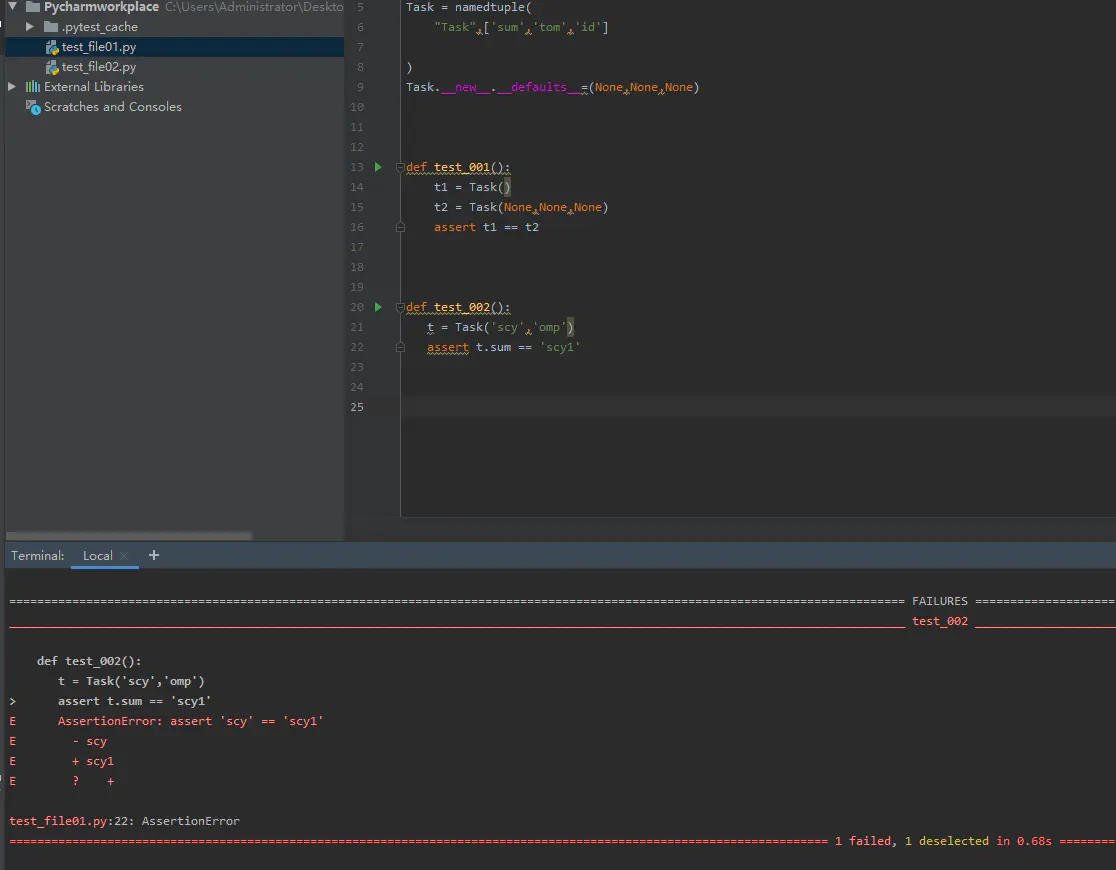The height and width of the screenshot is (870, 1116).
Task: Expand the External Libraries node
Action: tap(12, 86)
